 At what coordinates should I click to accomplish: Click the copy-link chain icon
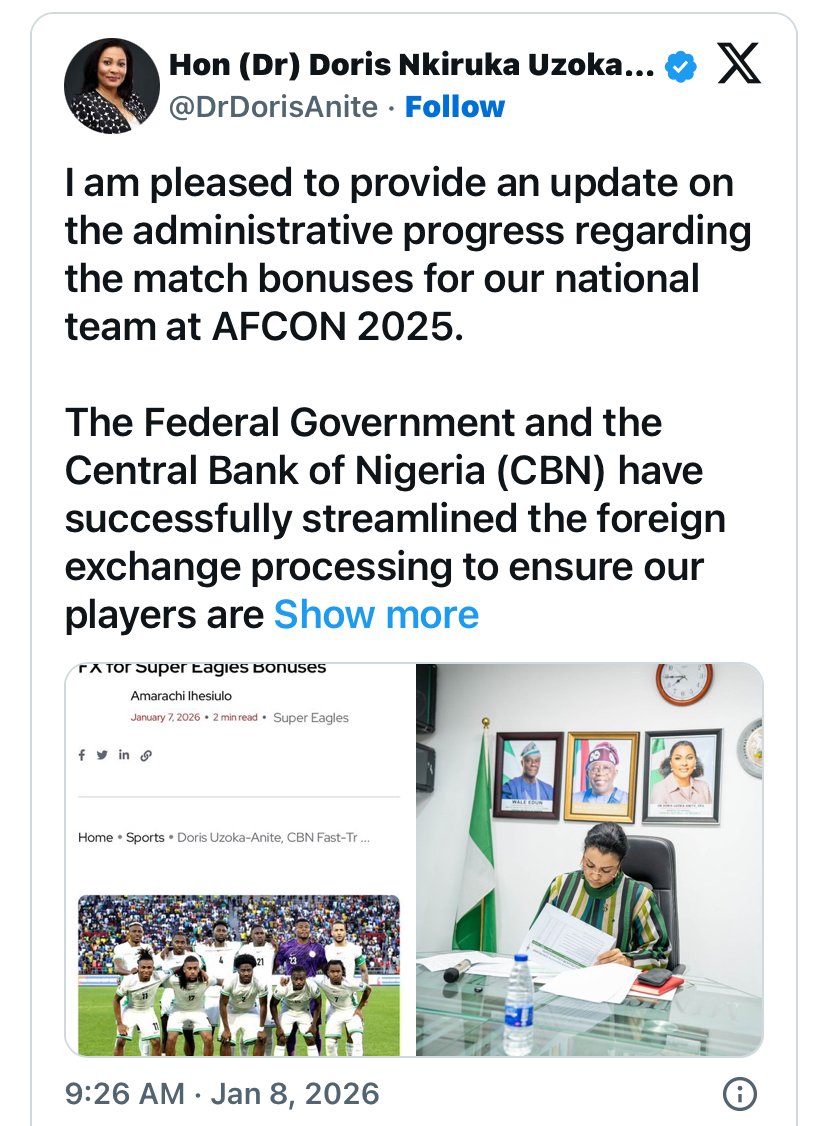click(x=146, y=755)
